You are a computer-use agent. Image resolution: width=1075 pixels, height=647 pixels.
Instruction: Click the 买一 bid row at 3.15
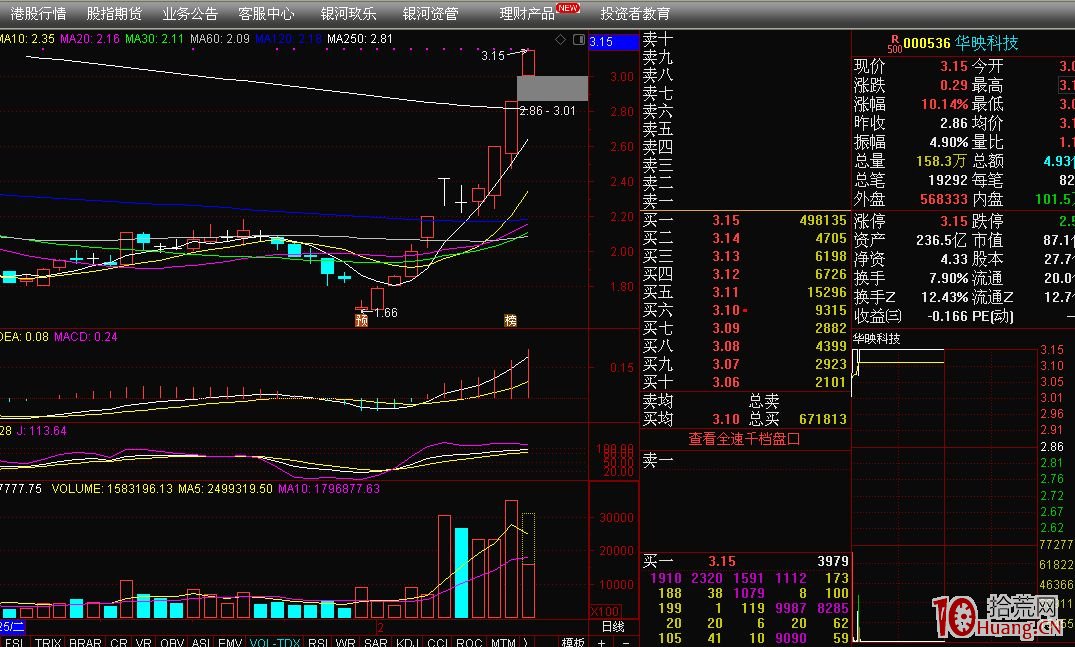pyautogui.click(x=745, y=221)
